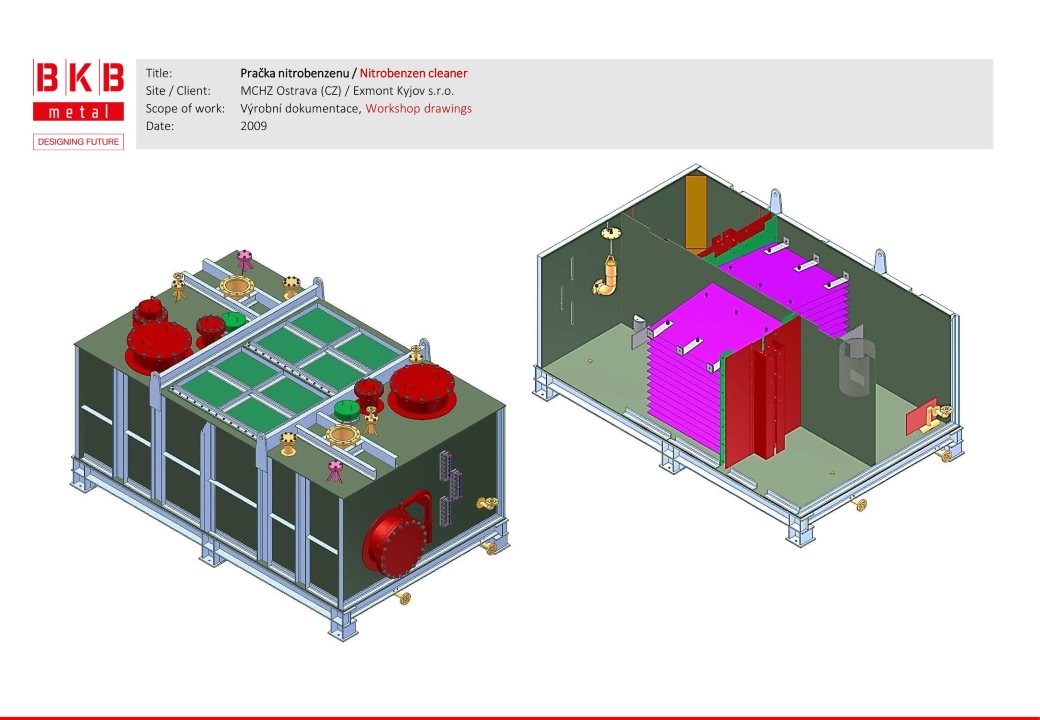Click the small red plate in cutaway corner

[x=919, y=419]
